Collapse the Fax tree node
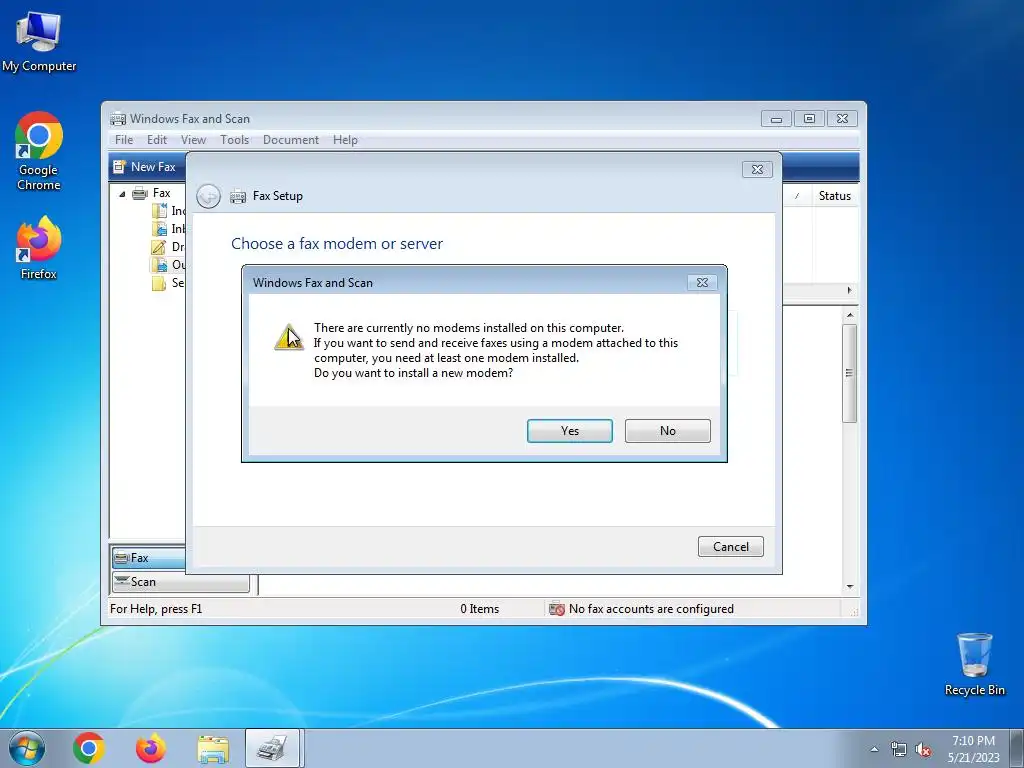1024x768 pixels. 122,193
